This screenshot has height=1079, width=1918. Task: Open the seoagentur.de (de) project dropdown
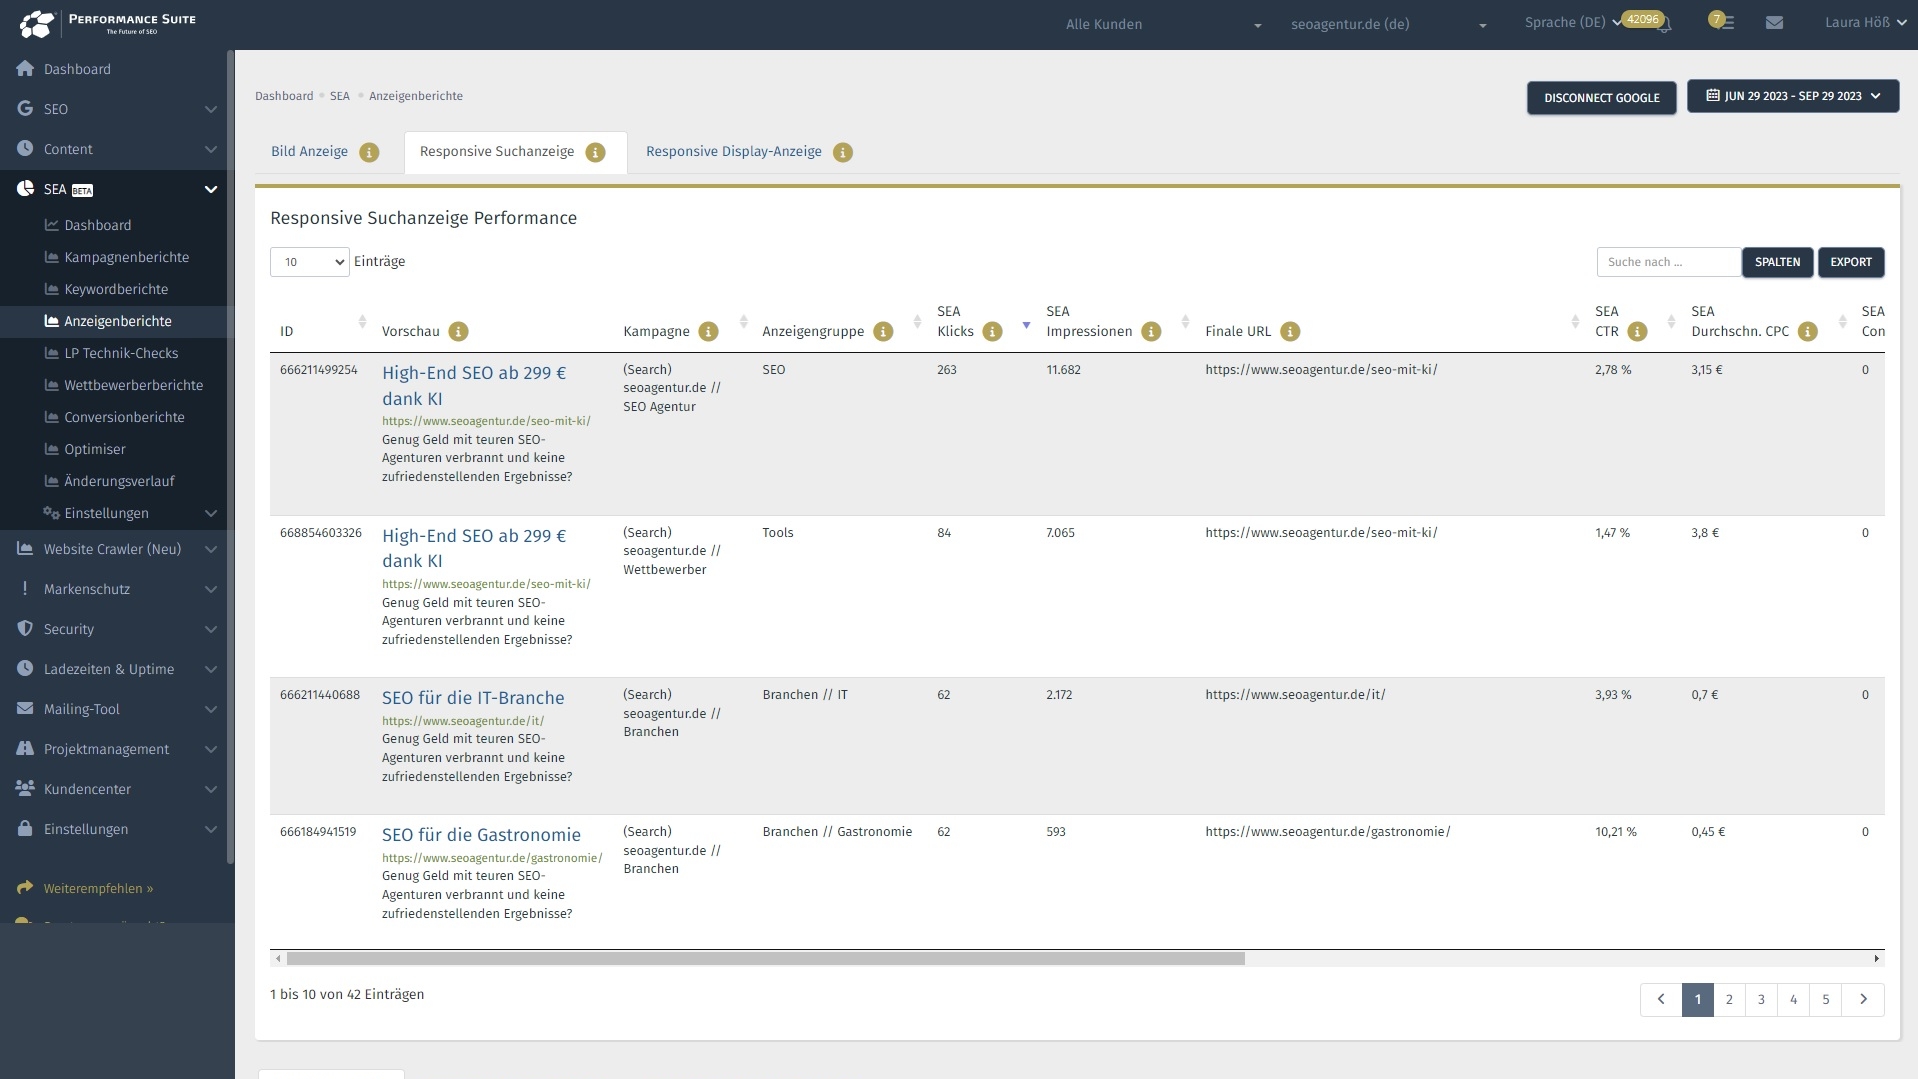1388,24
